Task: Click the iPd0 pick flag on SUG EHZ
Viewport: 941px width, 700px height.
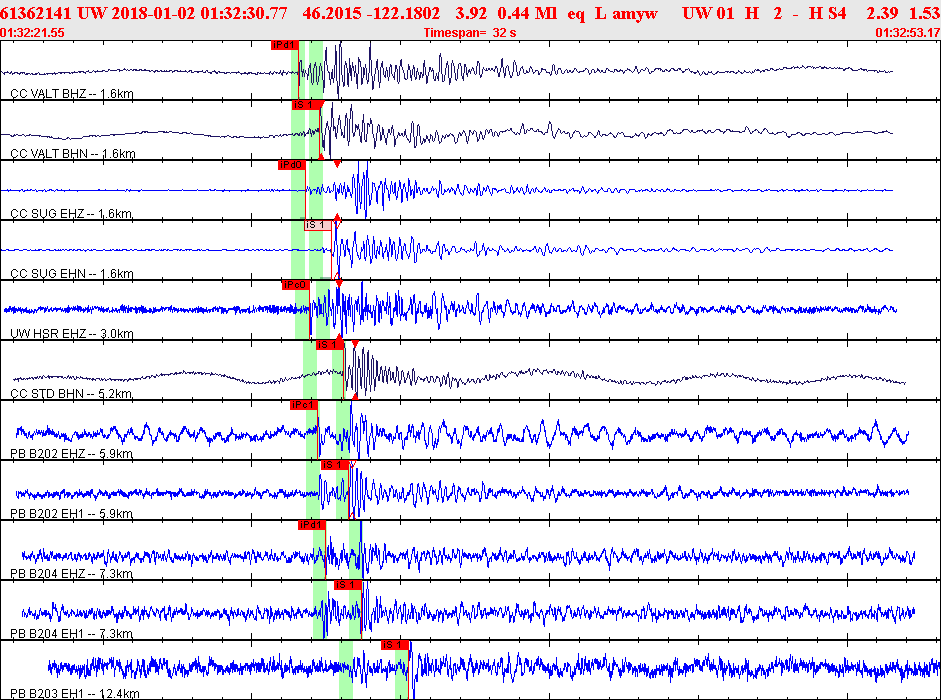Action: pos(292,165)
